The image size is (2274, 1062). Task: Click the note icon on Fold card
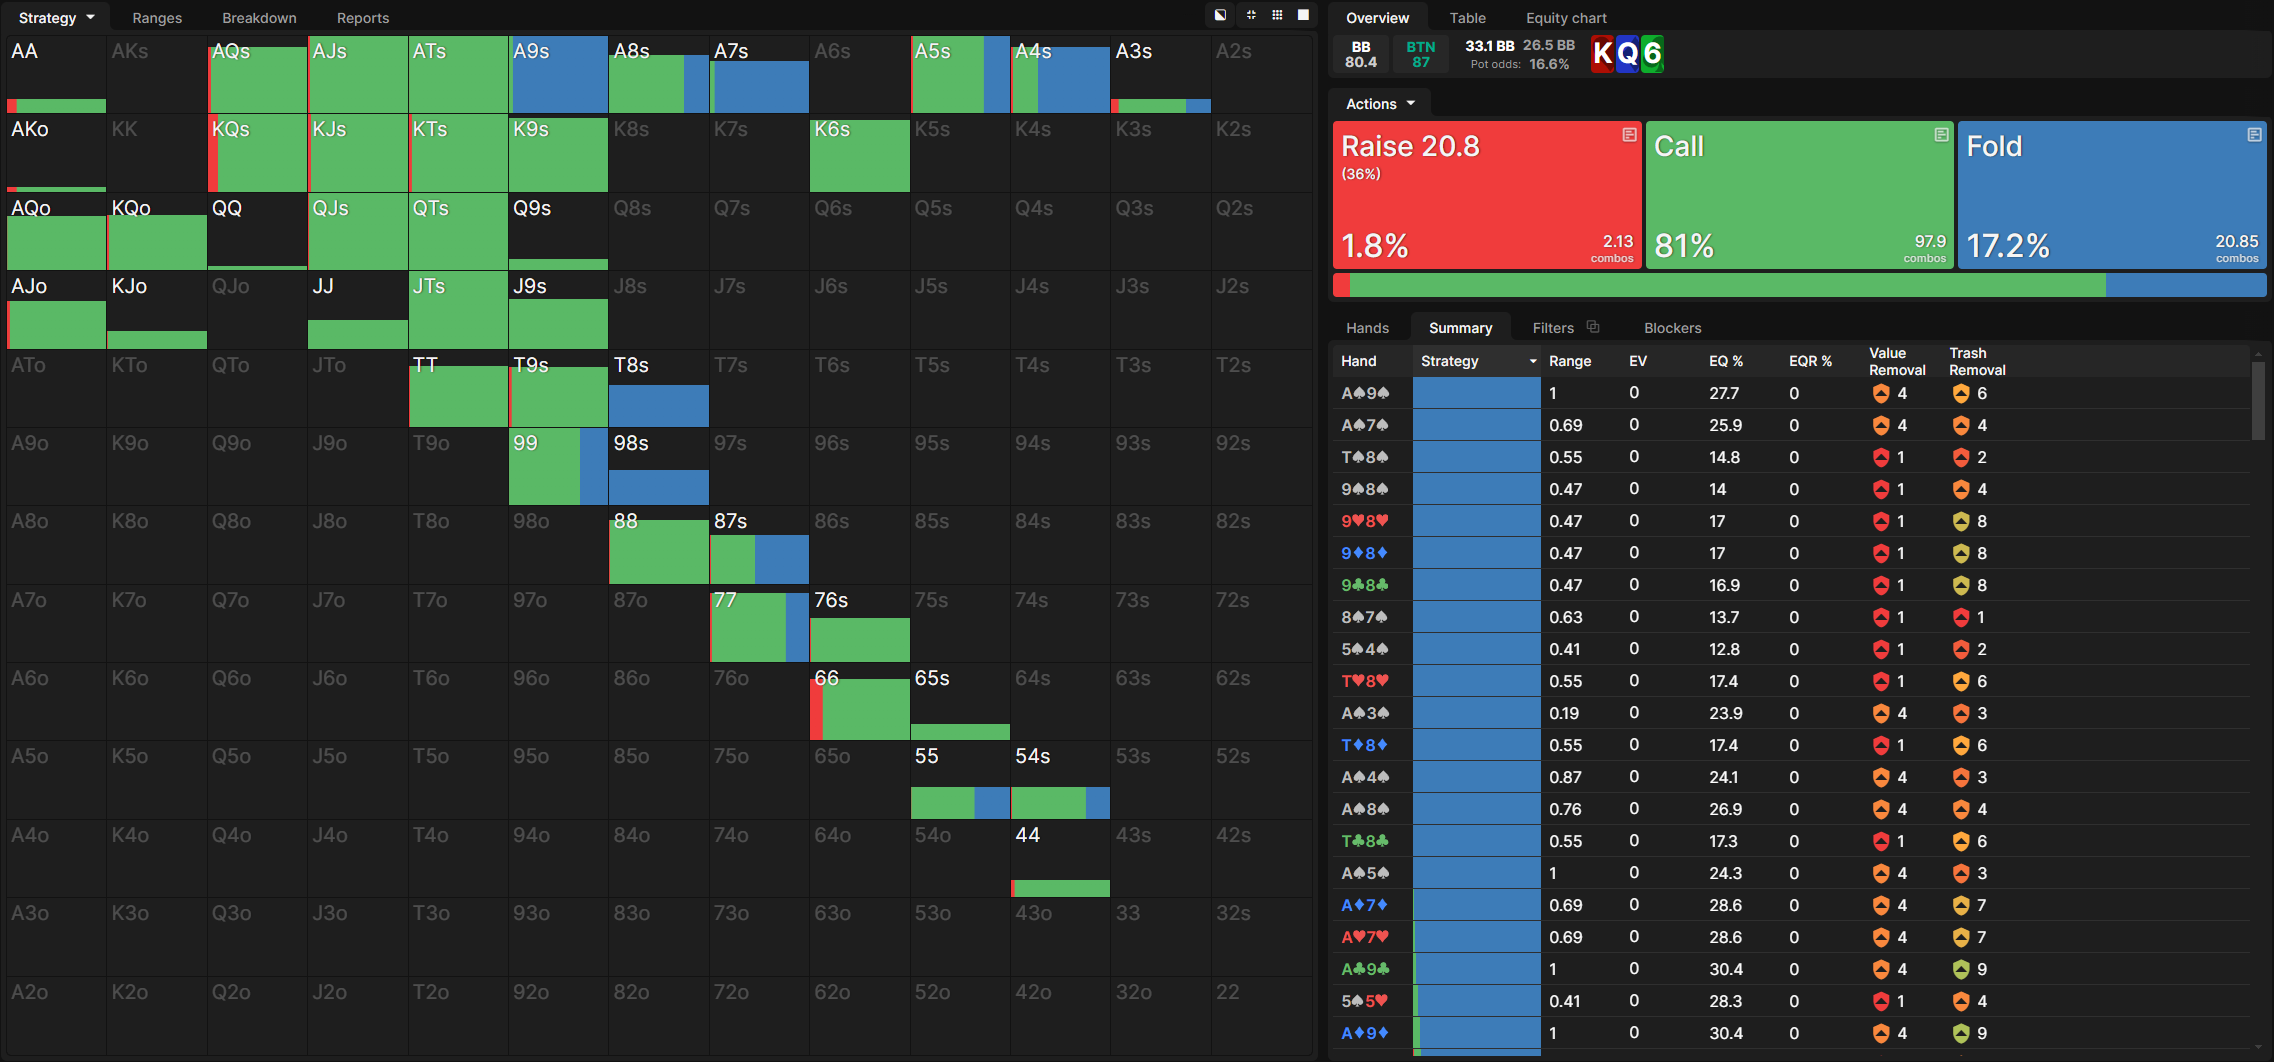(2254, 135)
